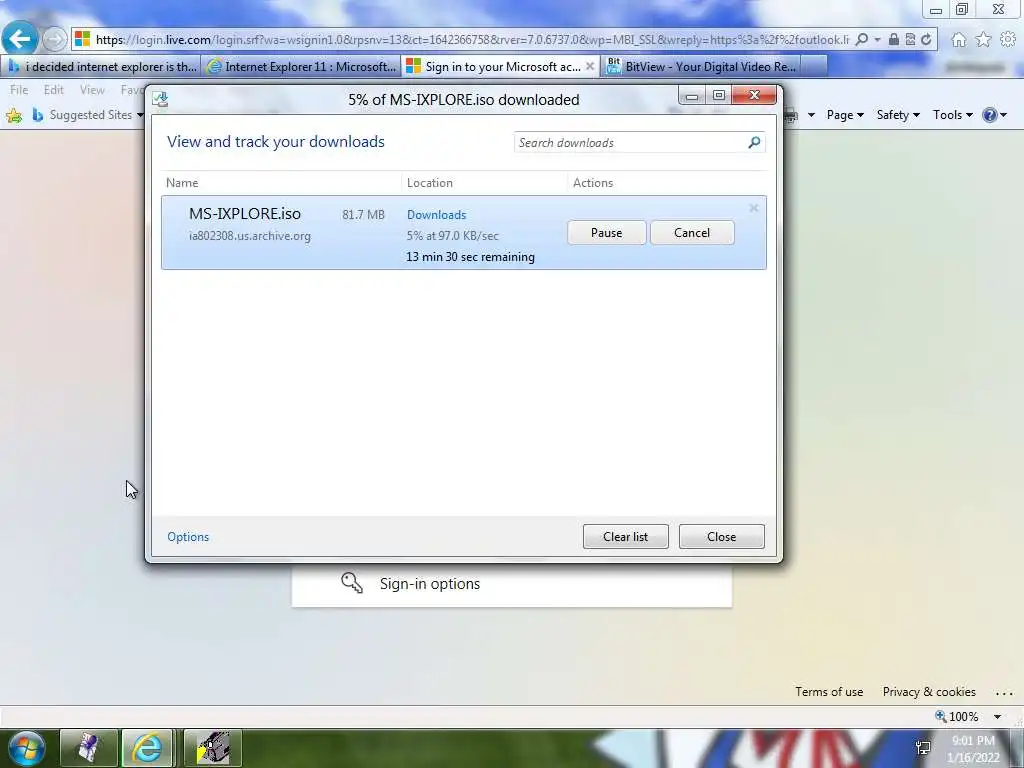Minimize the View Downloads dialog
Image resolution: width=1024 pixels, height=768 pixels.
point(692,97)
